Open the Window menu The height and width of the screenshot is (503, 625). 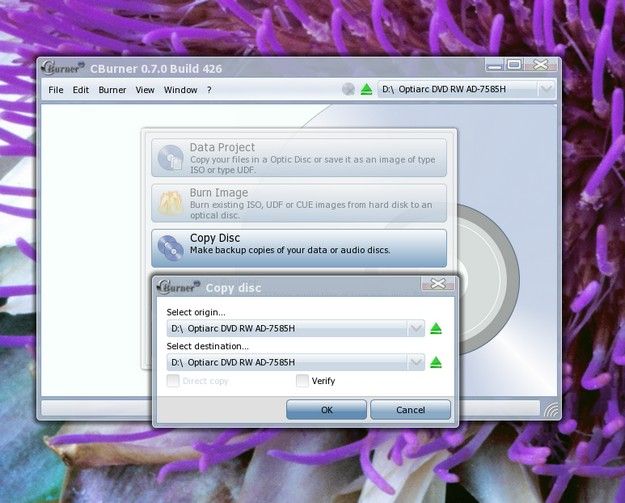coord(181,90)
